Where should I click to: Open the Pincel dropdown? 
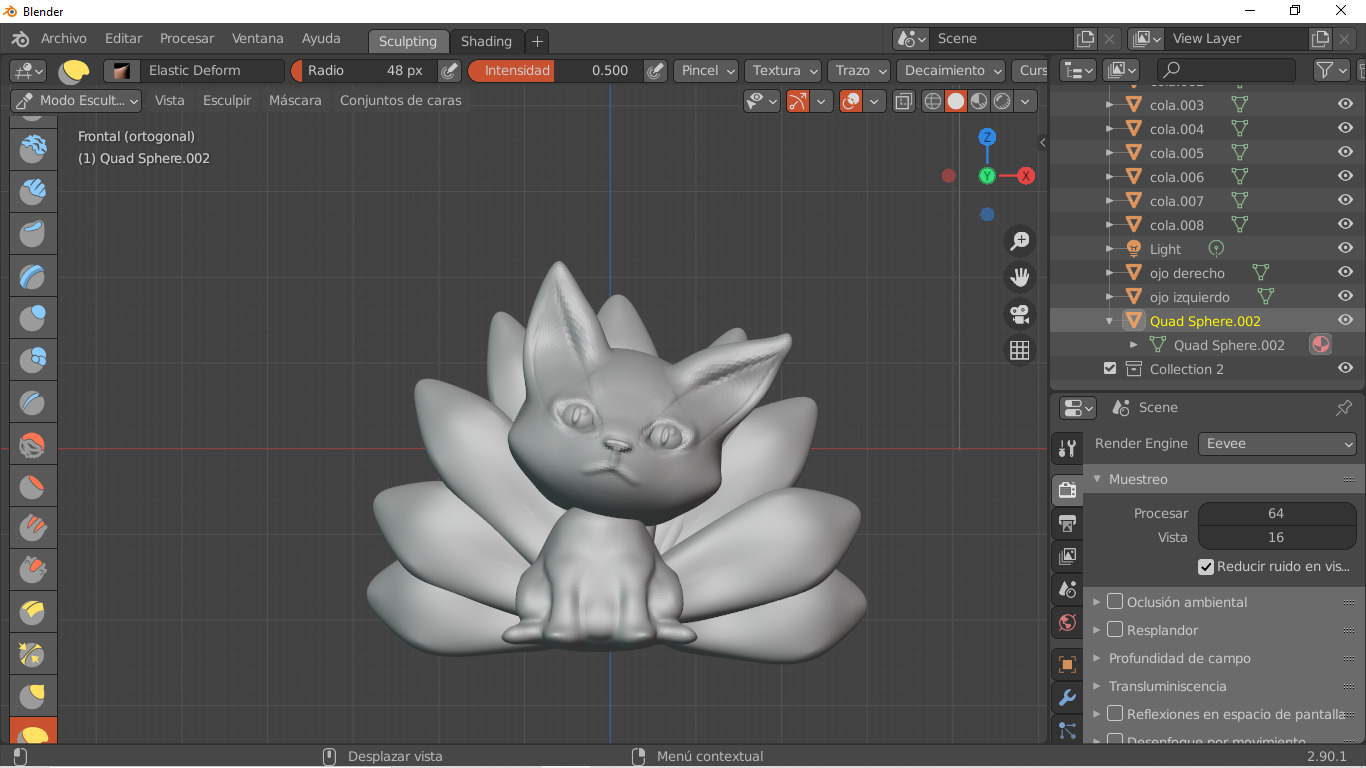tap(706, 71)
